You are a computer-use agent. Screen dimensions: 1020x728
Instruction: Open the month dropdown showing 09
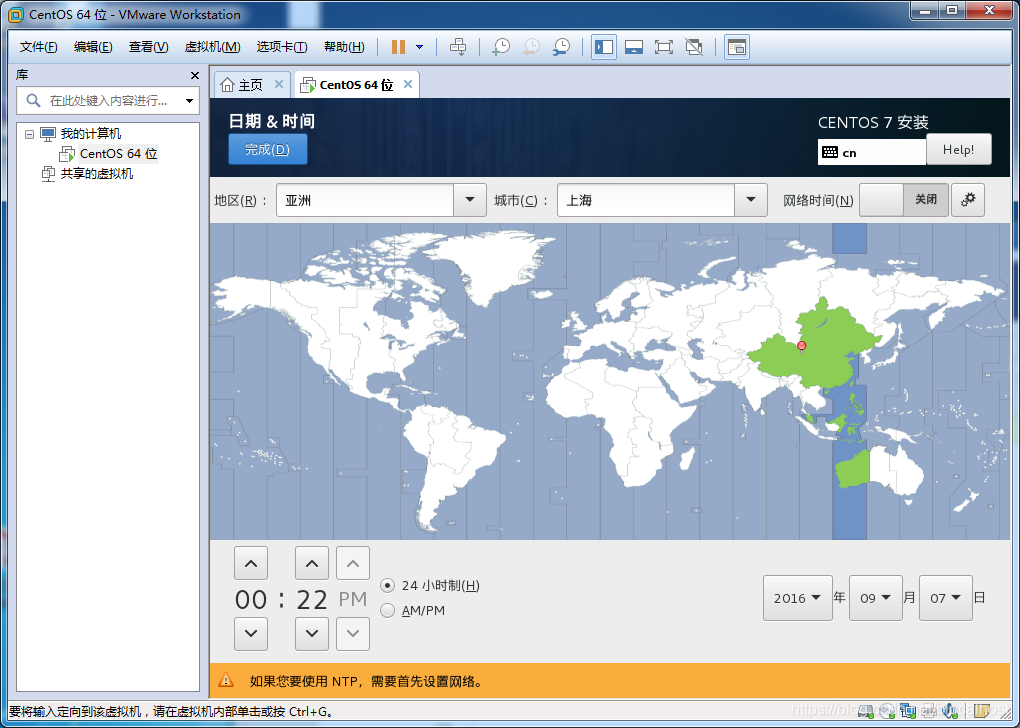coord(876,598)
